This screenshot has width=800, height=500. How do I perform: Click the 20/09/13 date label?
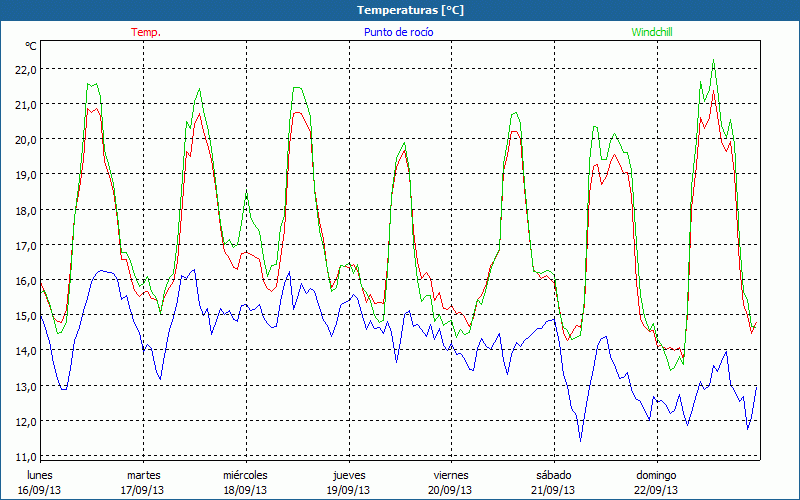[x=451, y=490]
